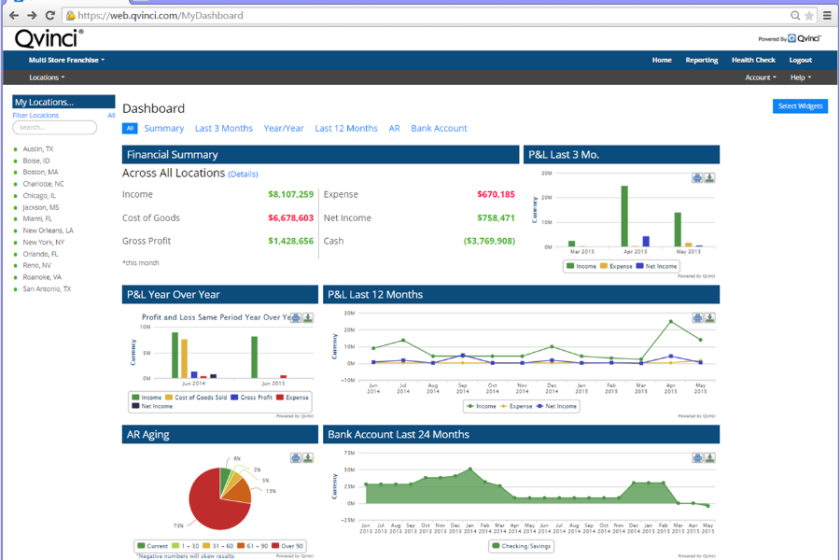
Task: Toggle Over 90 slice in AR Aging legend
Action: coord(288,546)
